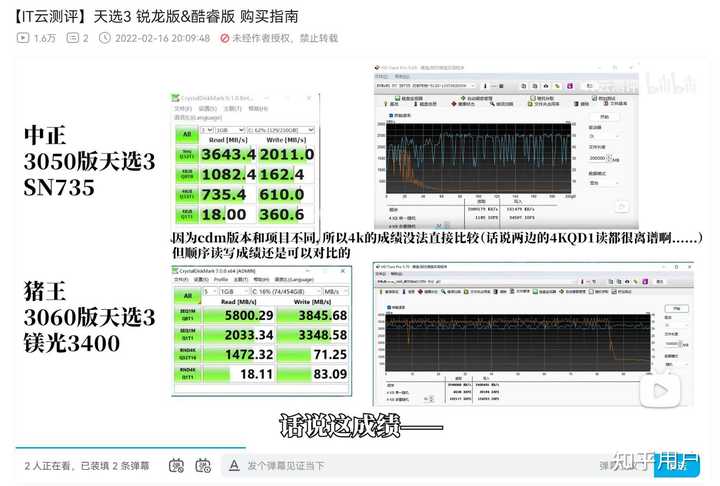Open the Language menu in lower CrystalDiskMark

pyautogui.click(x=294, y=279)
